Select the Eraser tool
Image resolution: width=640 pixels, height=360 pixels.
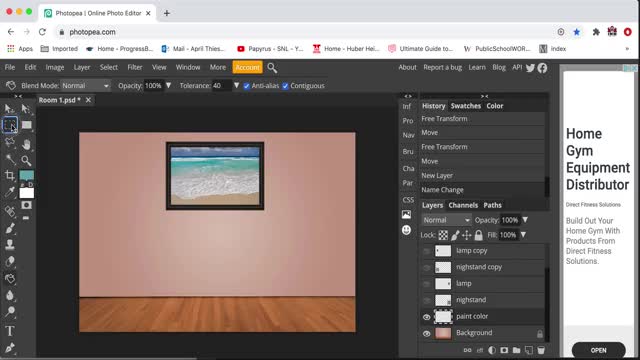click(10, 262)
